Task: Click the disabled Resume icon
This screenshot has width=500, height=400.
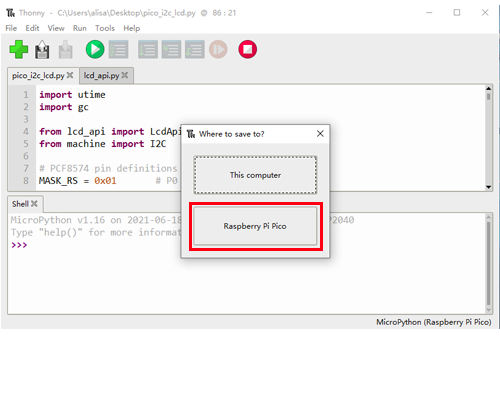Action: click(x=218, y=49)
